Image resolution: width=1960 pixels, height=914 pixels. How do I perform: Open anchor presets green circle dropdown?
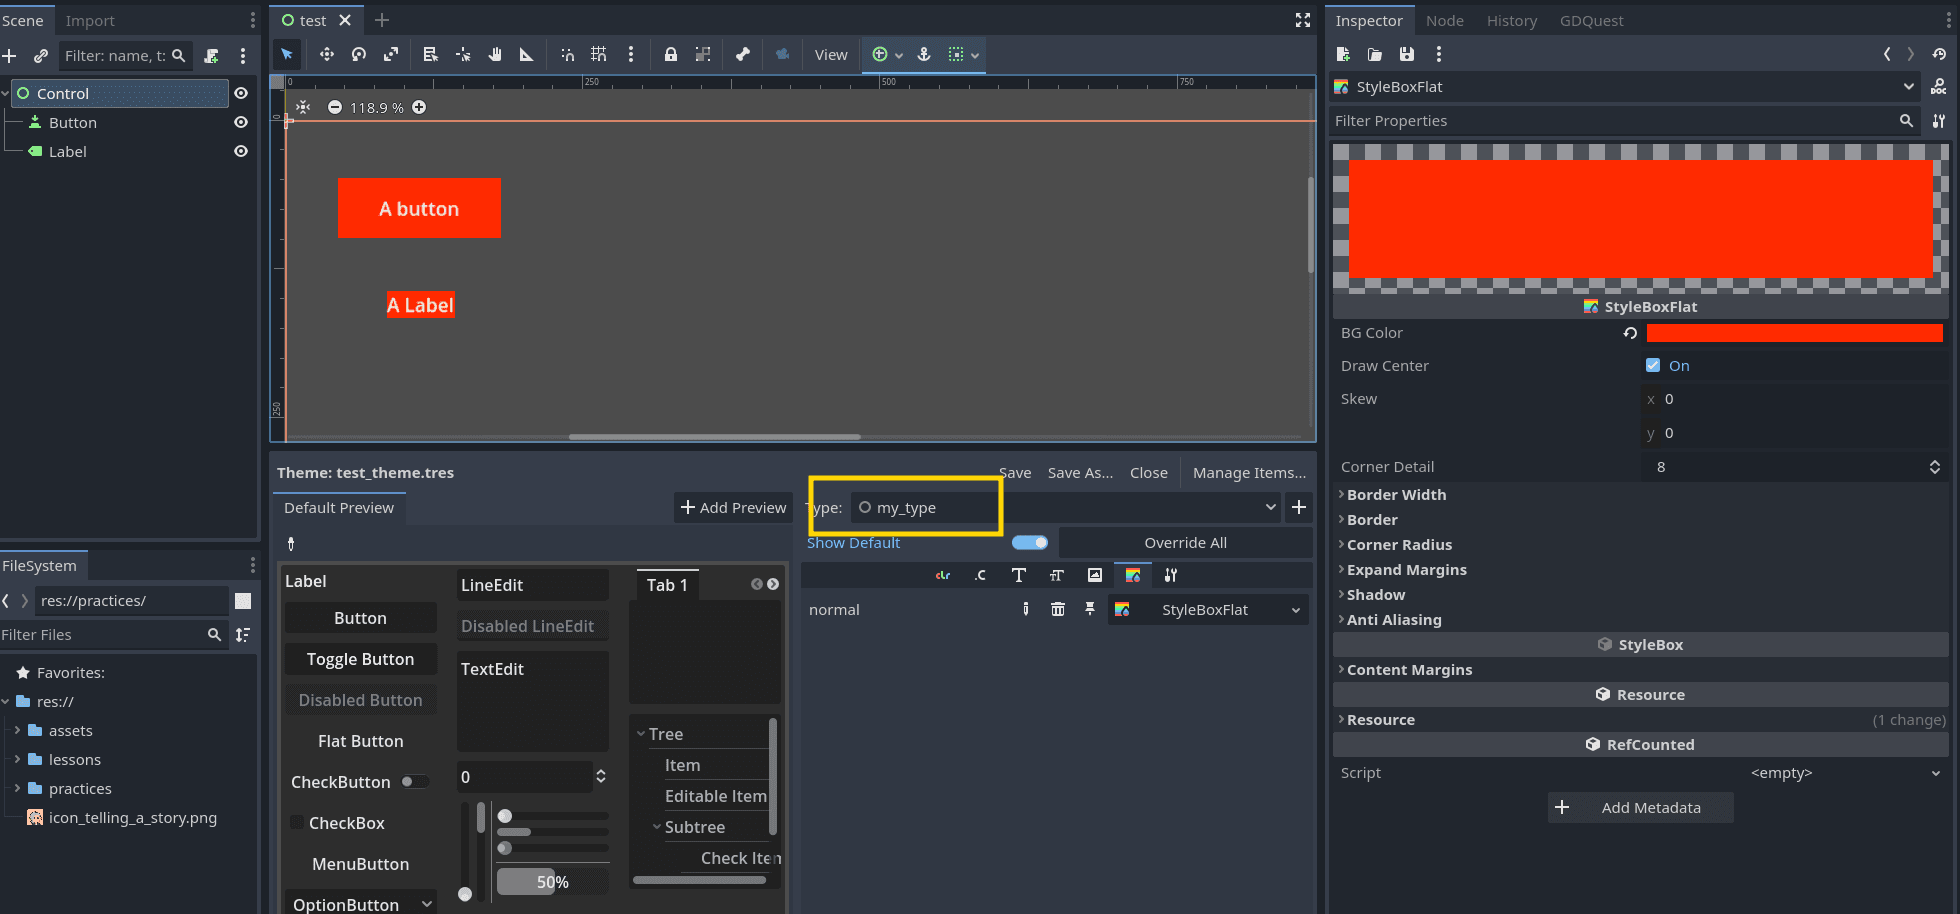click(887, 54)
